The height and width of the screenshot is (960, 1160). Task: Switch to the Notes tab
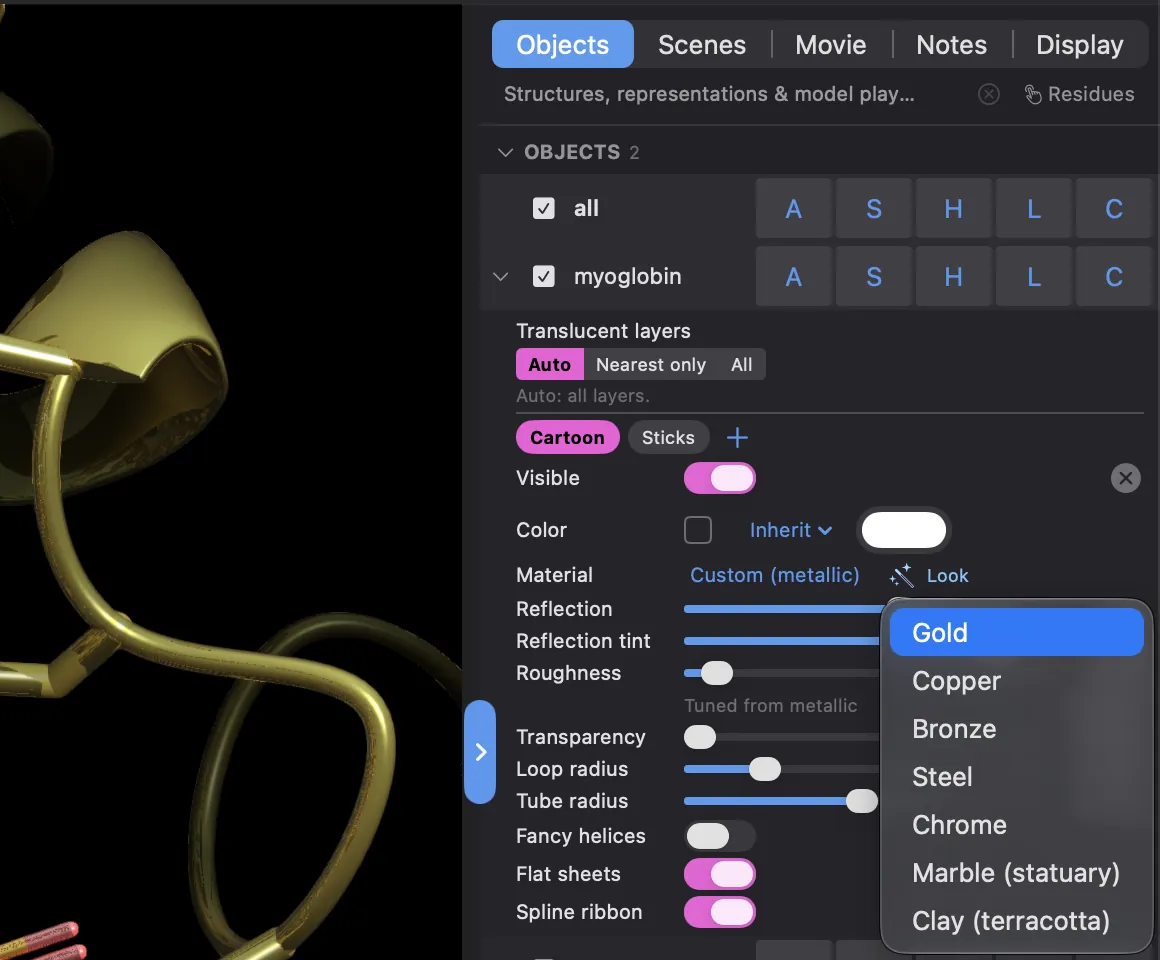pos(951,45)
